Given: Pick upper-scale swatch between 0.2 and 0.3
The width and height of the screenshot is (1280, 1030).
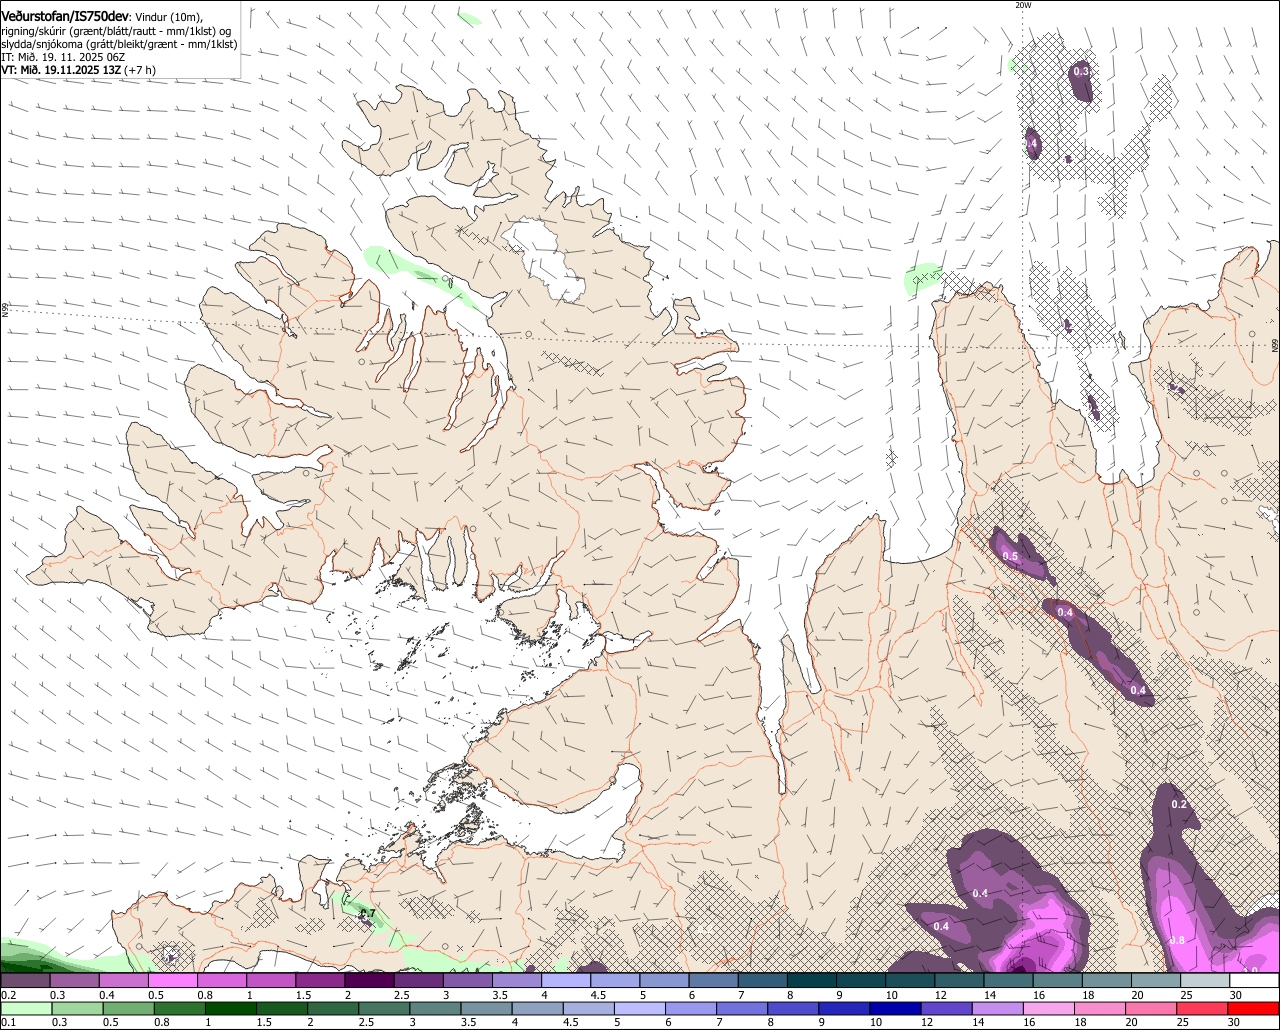Looking at the screenshot, I should pos(25,981).
